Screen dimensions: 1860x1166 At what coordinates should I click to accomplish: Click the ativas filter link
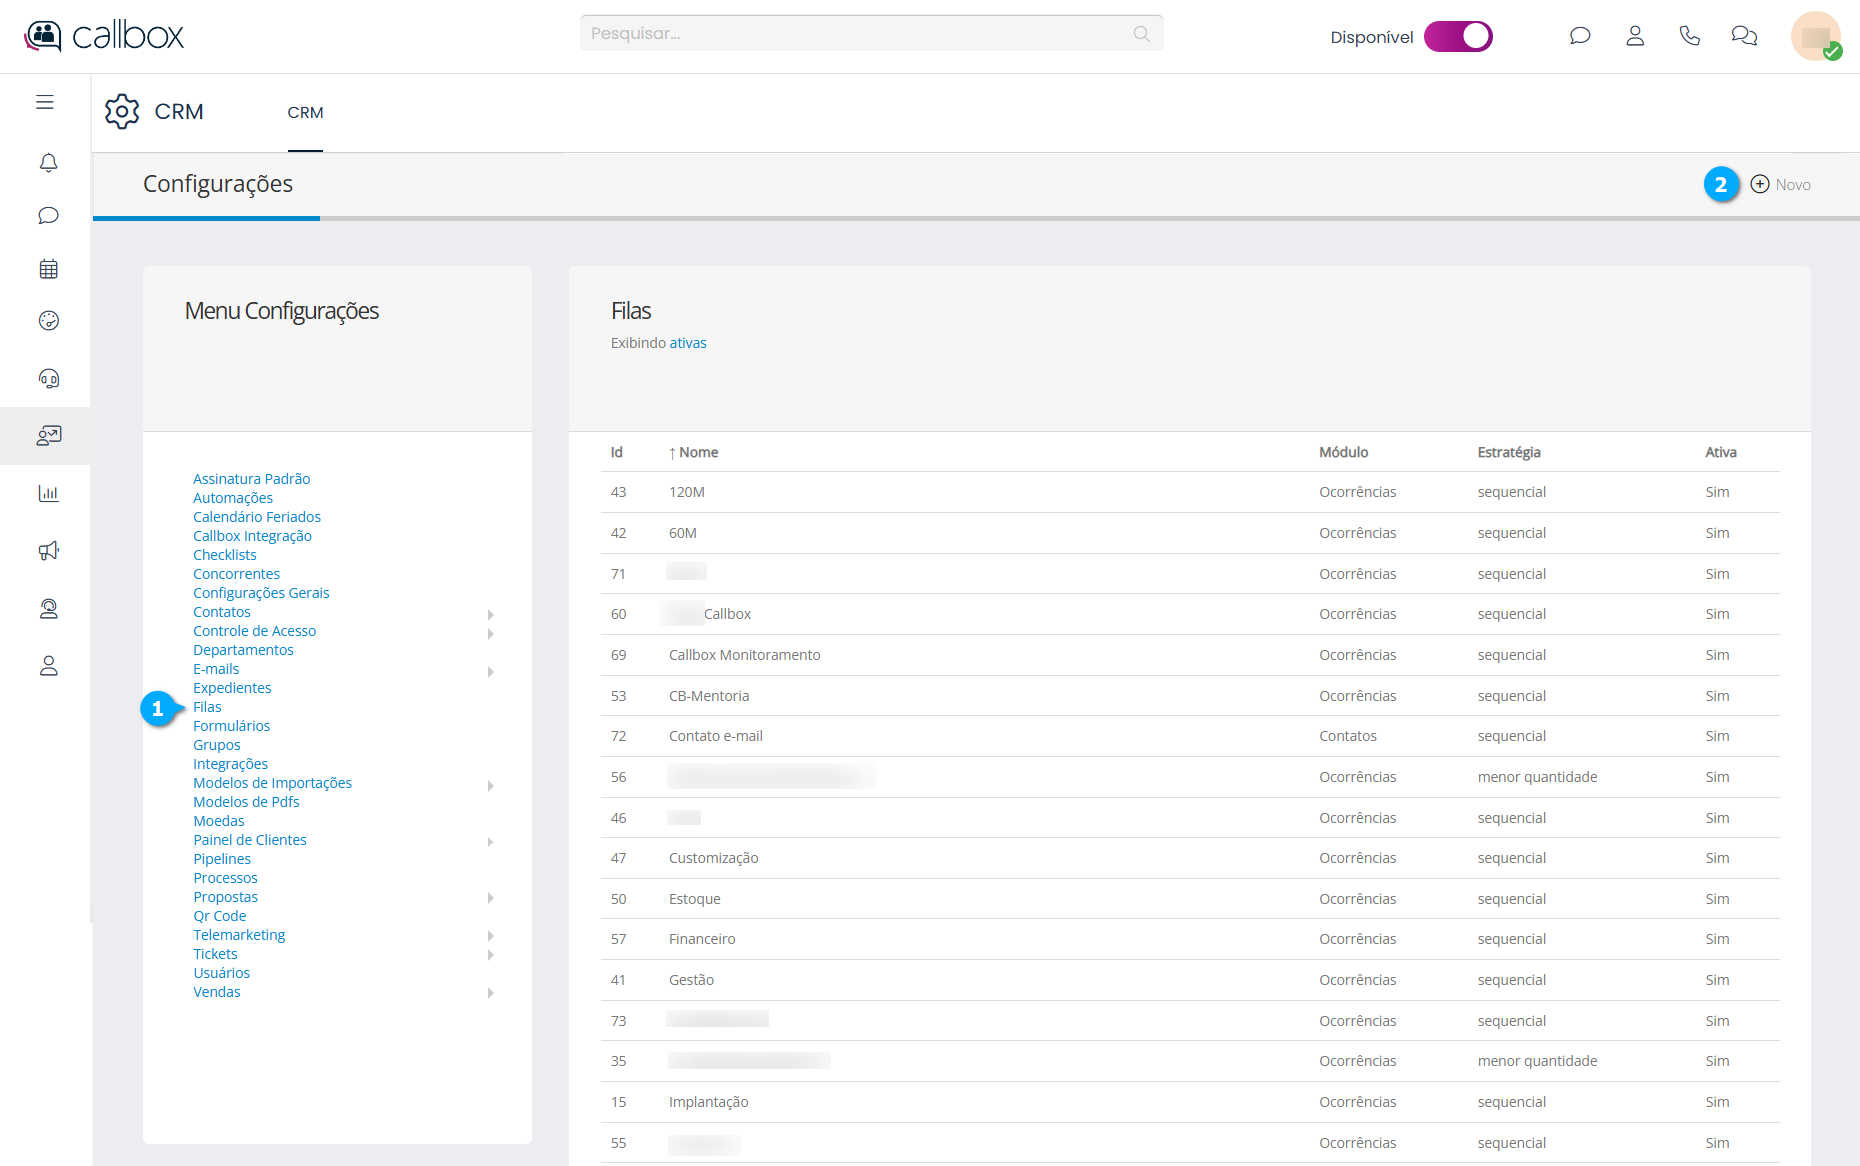[x=687, y=343]
